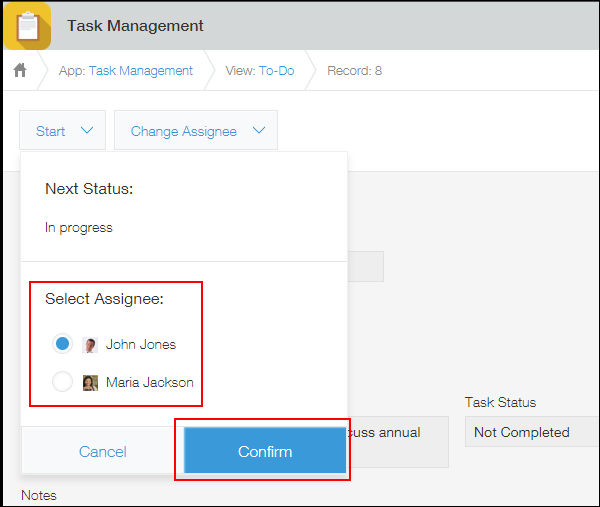Choose the Maria Jackson radio button
Image resolution: width=600 pixels, height=507 pixels.
tap(62, 382)
